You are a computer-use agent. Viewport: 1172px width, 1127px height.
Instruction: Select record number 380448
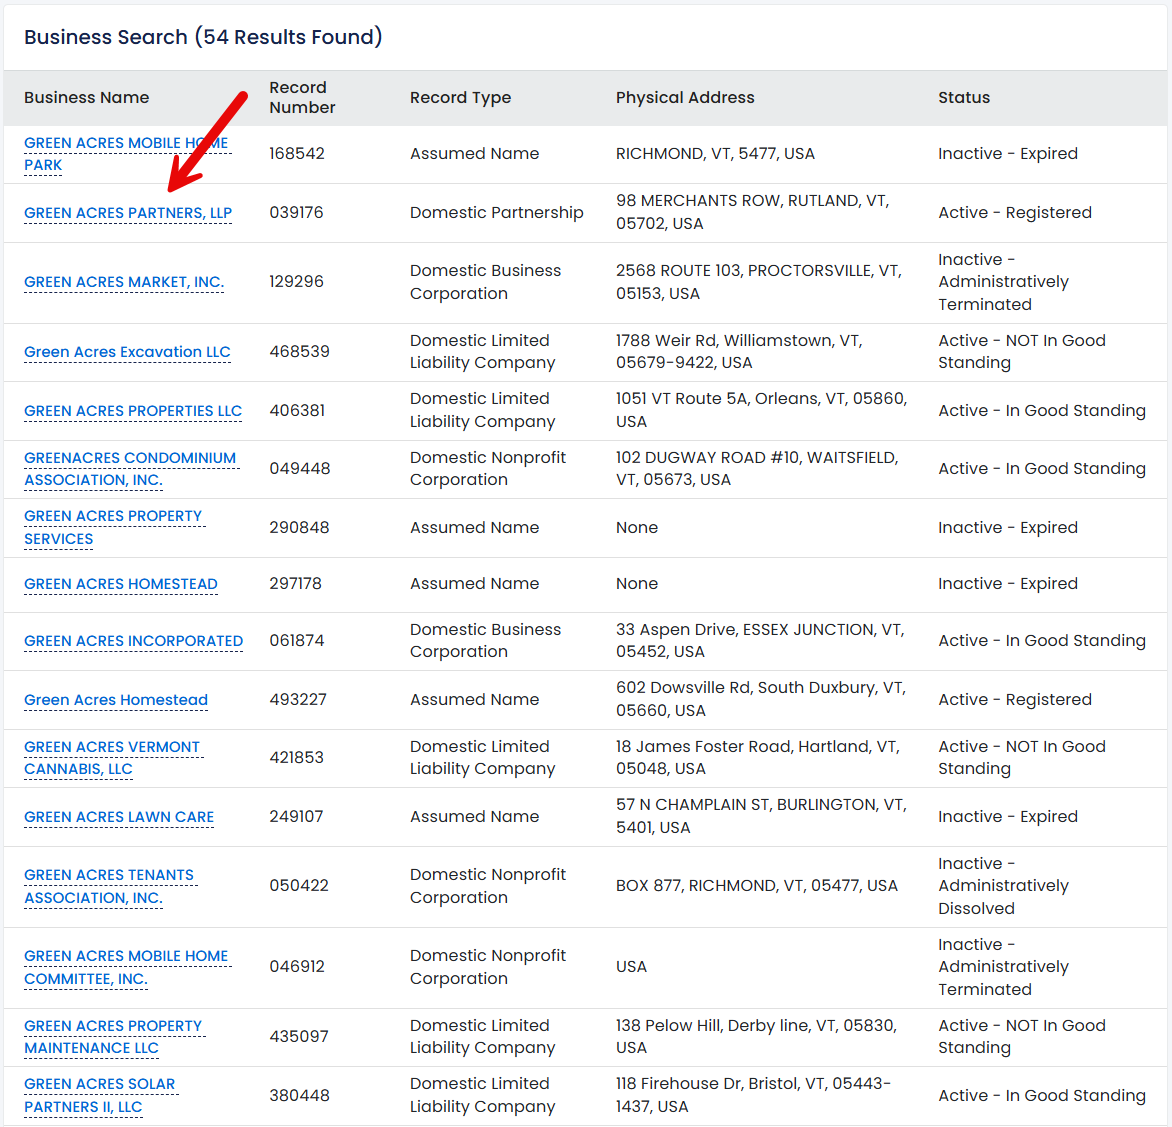pyautogui.click(x=299, y=1095)
